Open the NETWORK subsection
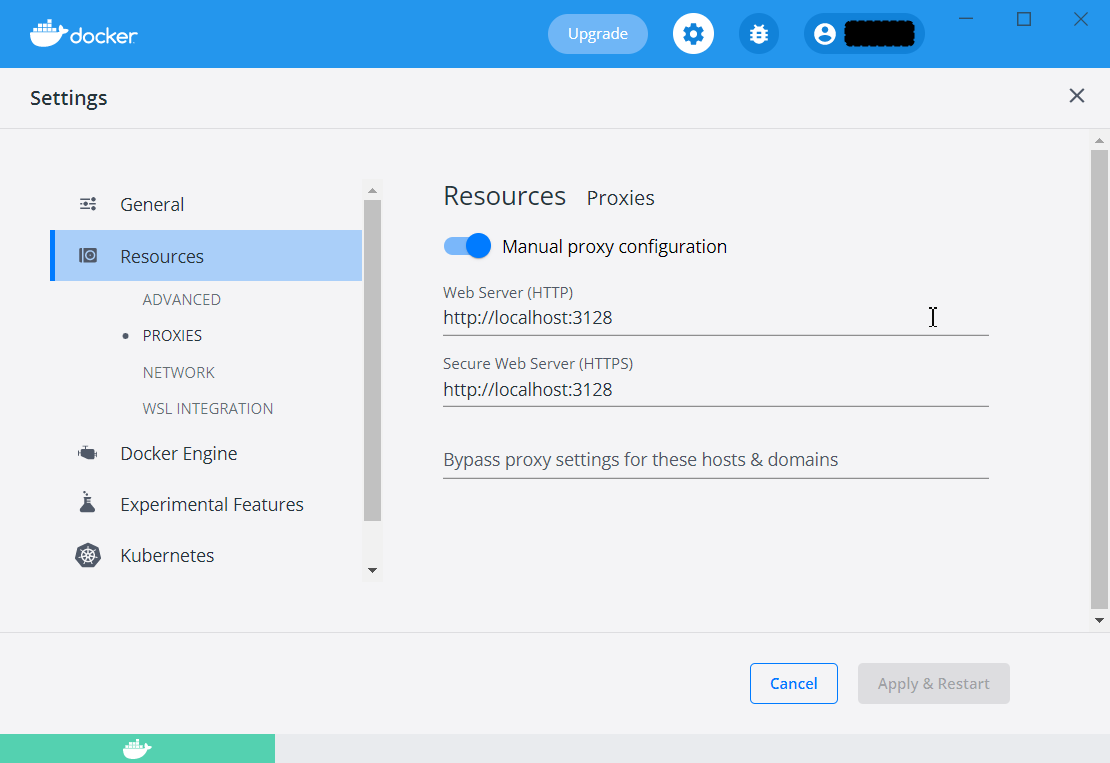The image size is (1110, 763). click(x=178, y=372)
